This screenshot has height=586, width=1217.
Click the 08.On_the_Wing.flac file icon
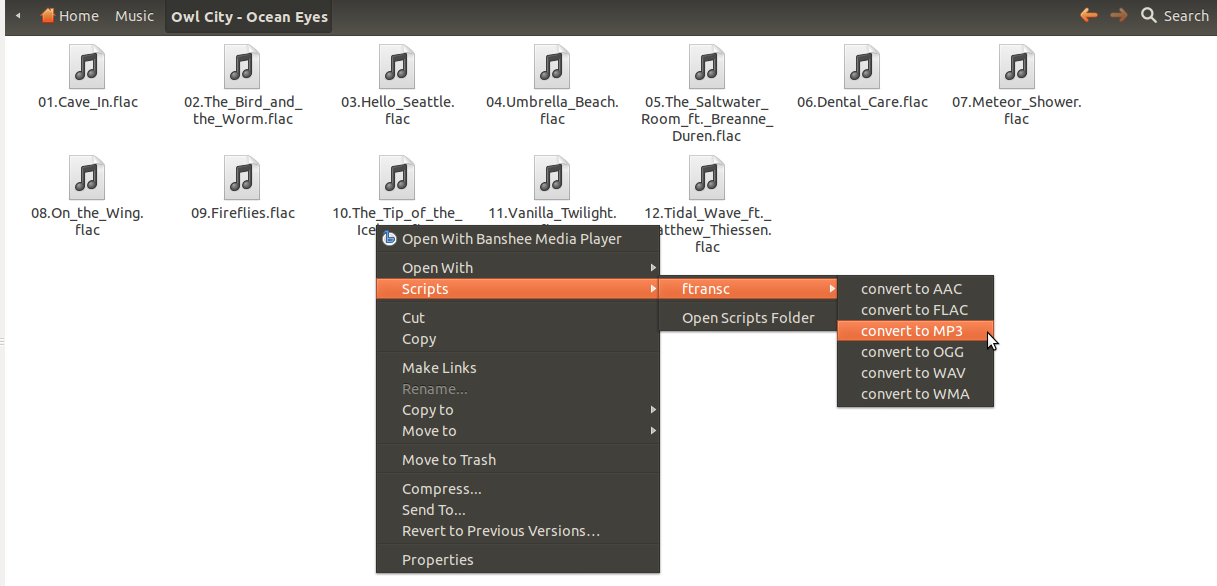pyautogui.click(x=88, y=178)
